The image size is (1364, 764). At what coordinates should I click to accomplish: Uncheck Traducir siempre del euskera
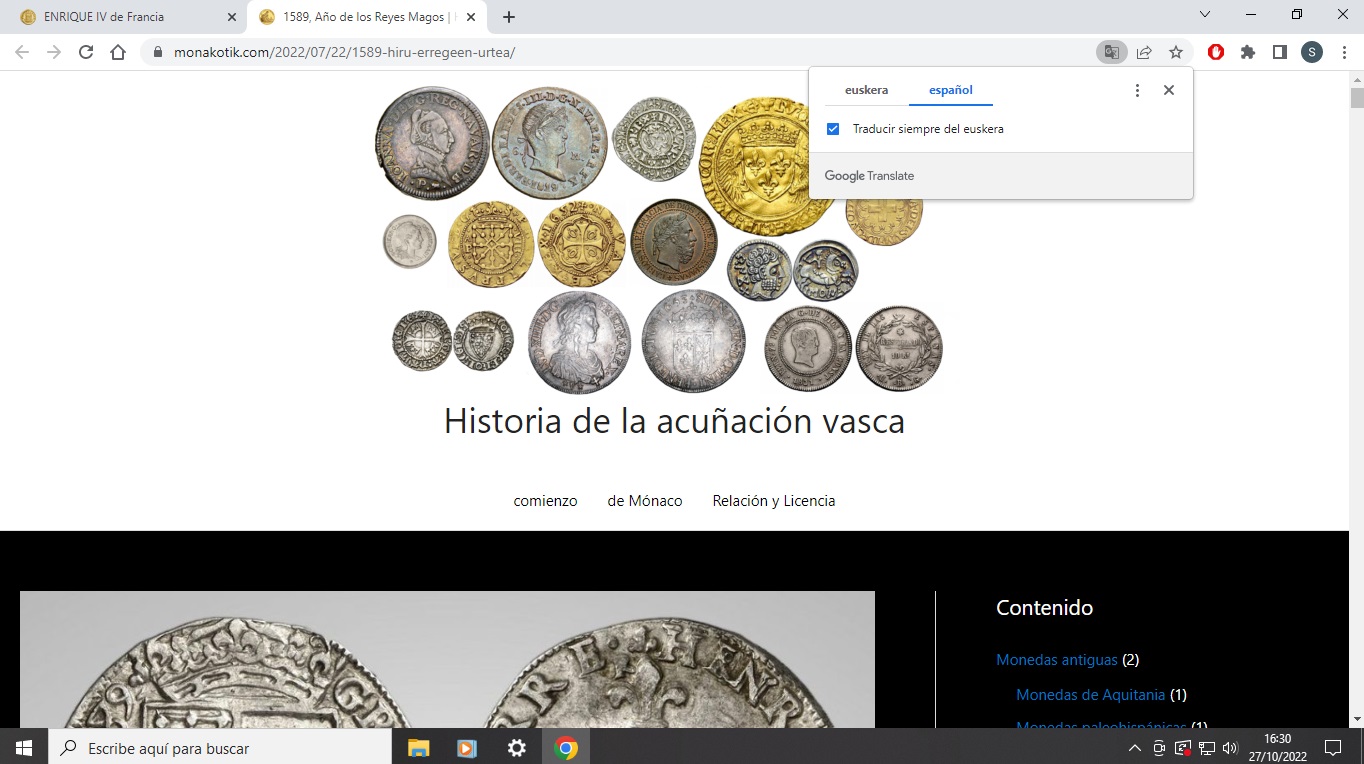(x=833, y=128)
